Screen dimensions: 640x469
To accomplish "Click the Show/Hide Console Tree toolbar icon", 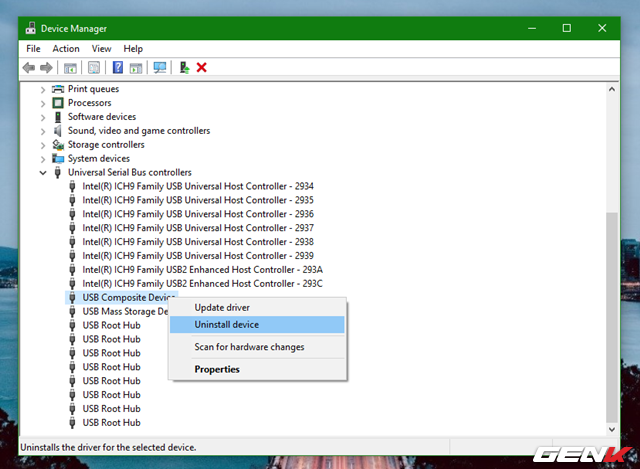I will pos(71,67).
